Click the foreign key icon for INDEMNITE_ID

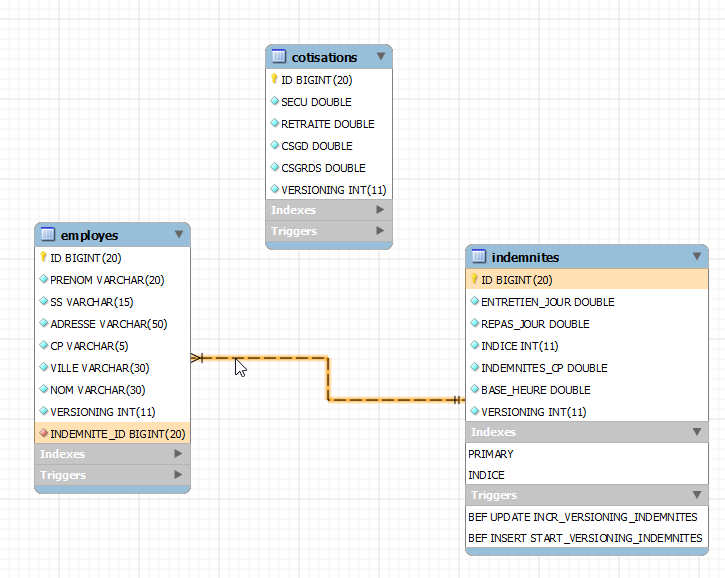[44, 434]
